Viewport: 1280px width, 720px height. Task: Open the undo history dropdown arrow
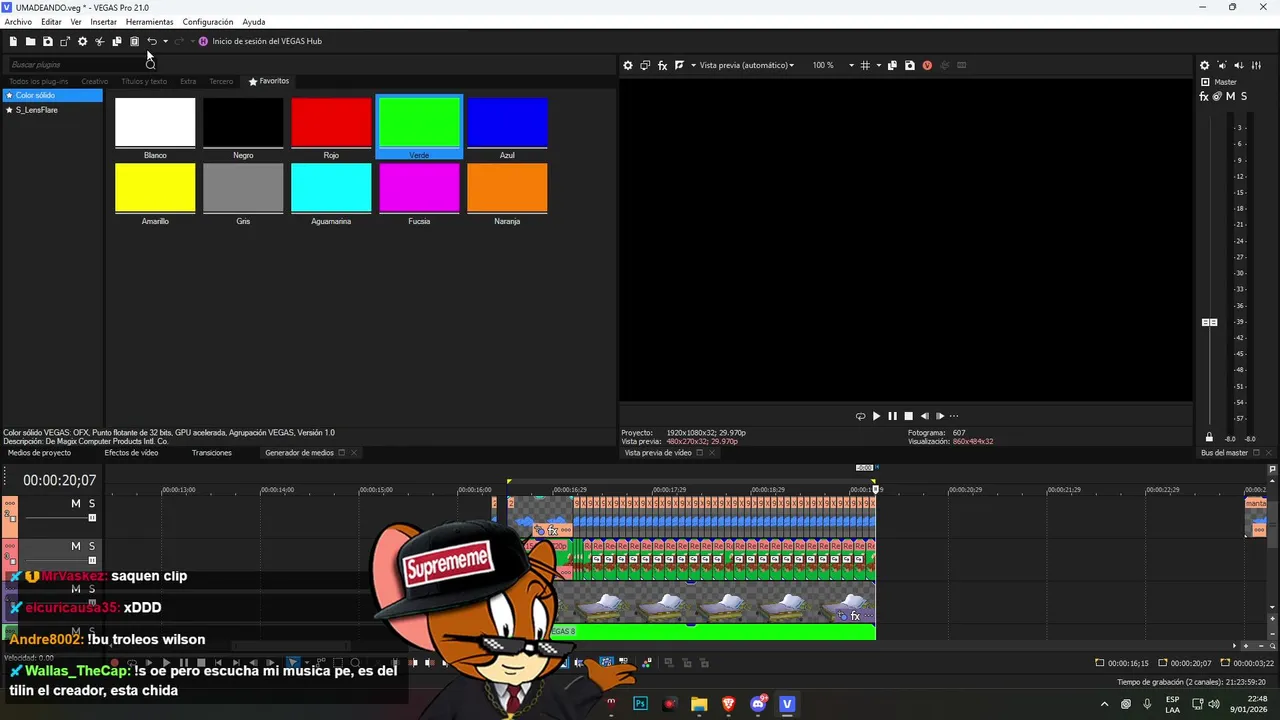pyautogui.click(x=165, y=41)
